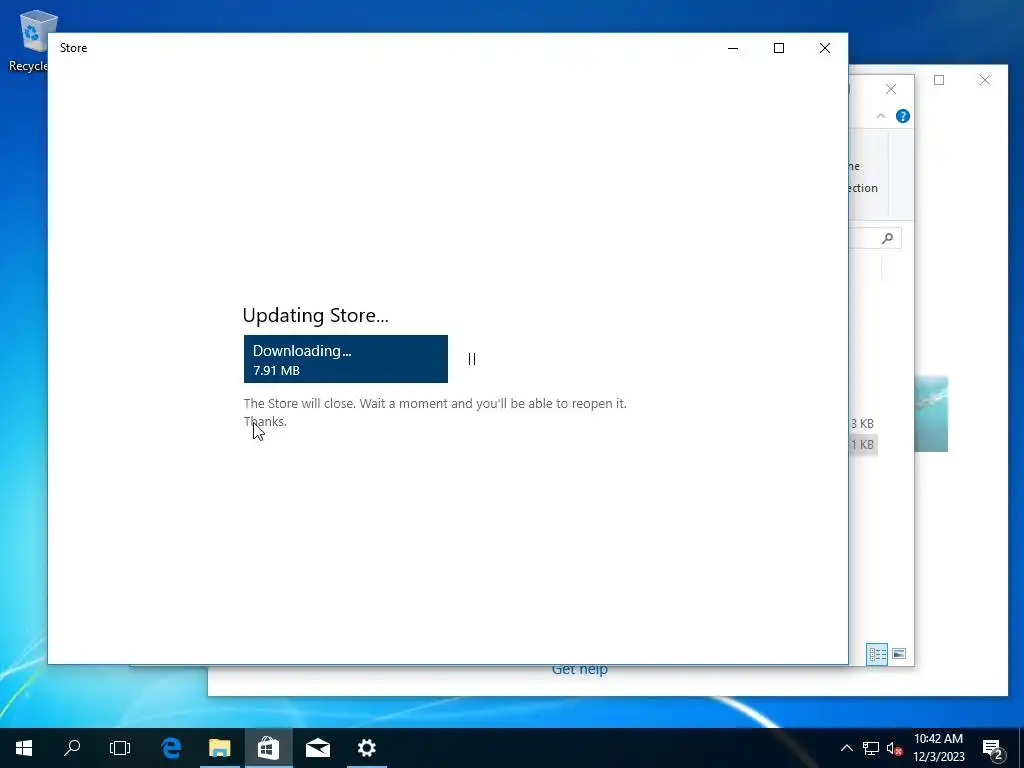The width and height of the screenshot is (1024, 768).
Task: Close the File Explorer window
Action: coord(891,89)
